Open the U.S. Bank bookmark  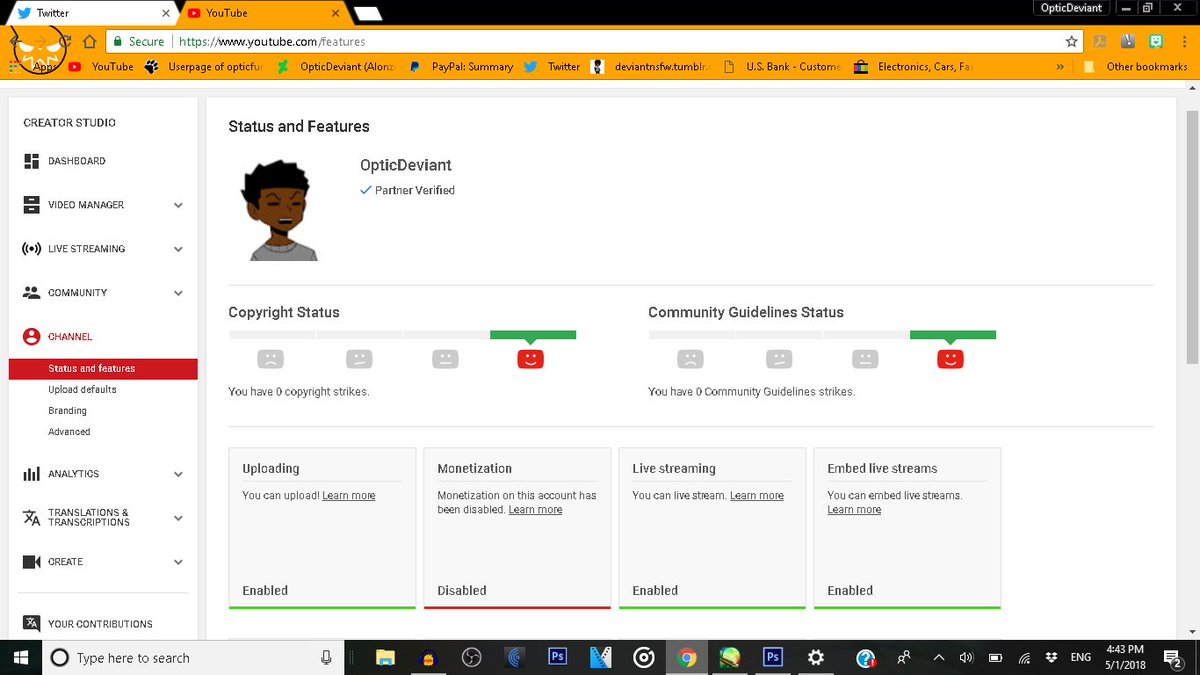(782, 67)
